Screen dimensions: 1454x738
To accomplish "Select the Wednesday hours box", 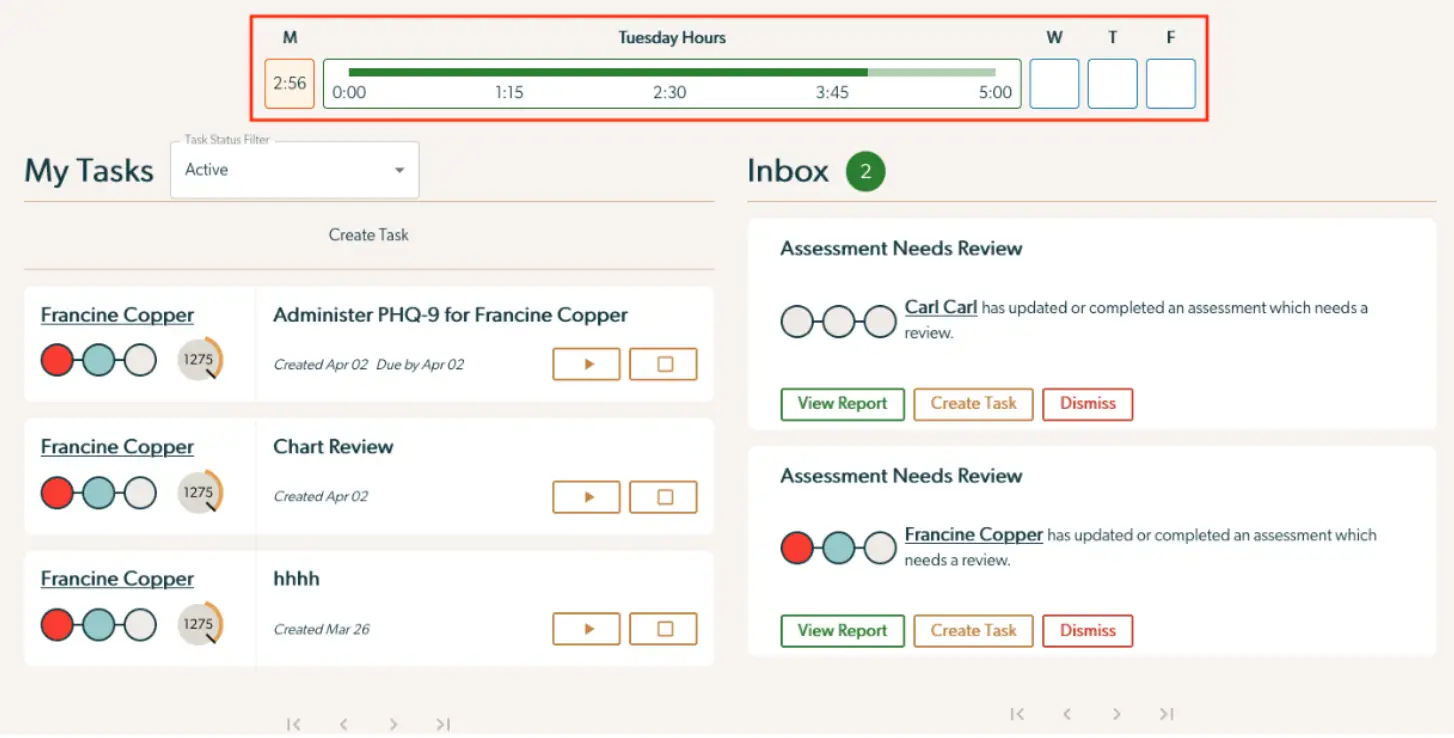I will click(1054, 84).
